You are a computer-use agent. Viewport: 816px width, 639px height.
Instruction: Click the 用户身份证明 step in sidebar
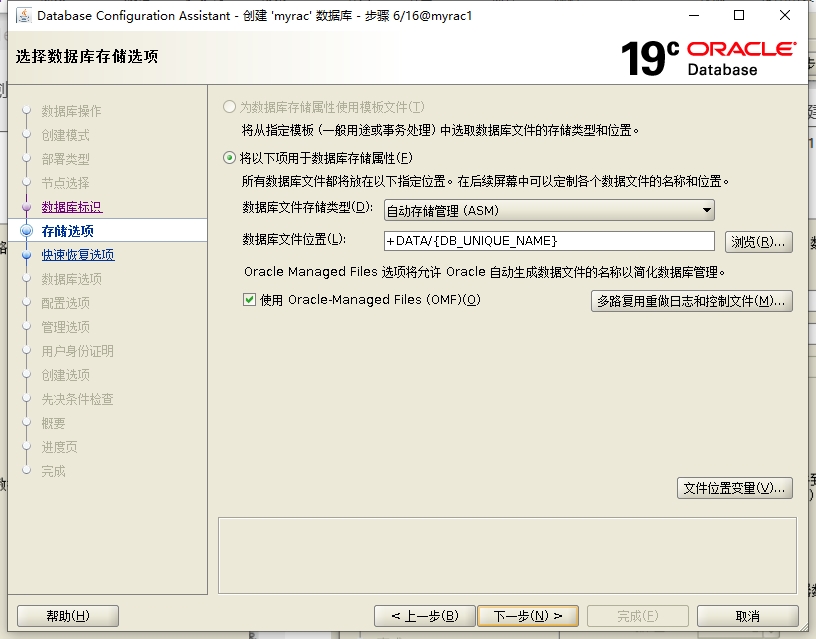coord(78,351)
